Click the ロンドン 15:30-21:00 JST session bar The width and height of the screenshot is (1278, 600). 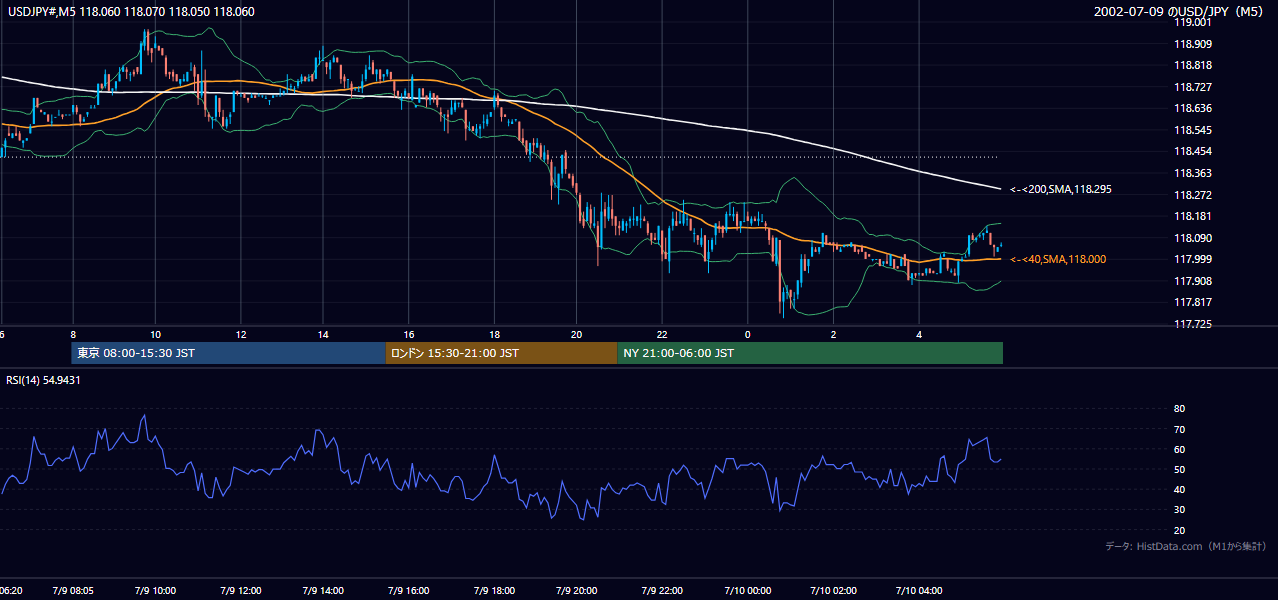point(501,353)
